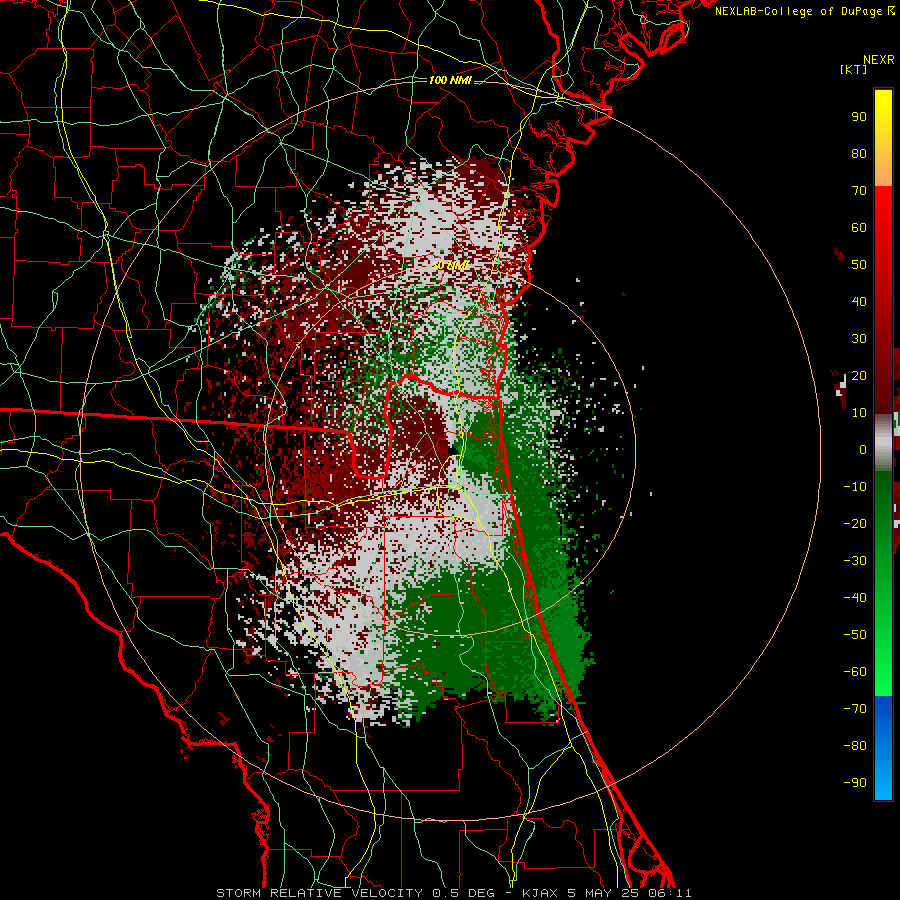Select the -40 value on velocity scale

pyautogui.click(x=855, y=598)
